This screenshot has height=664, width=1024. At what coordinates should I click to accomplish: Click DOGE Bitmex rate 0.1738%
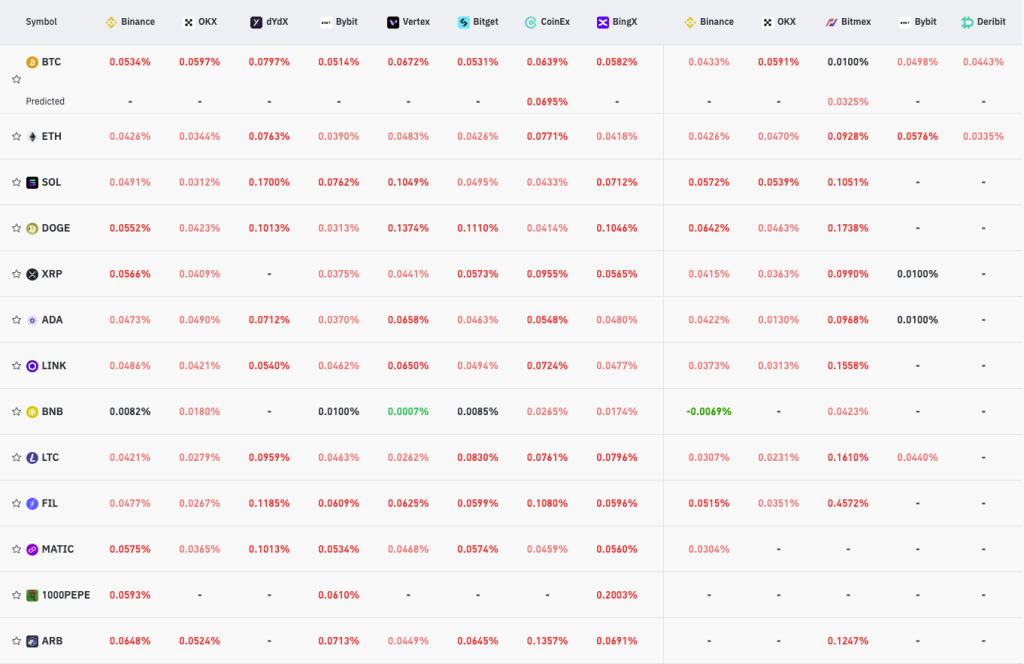pyautogui.click(x=848, y=228)
